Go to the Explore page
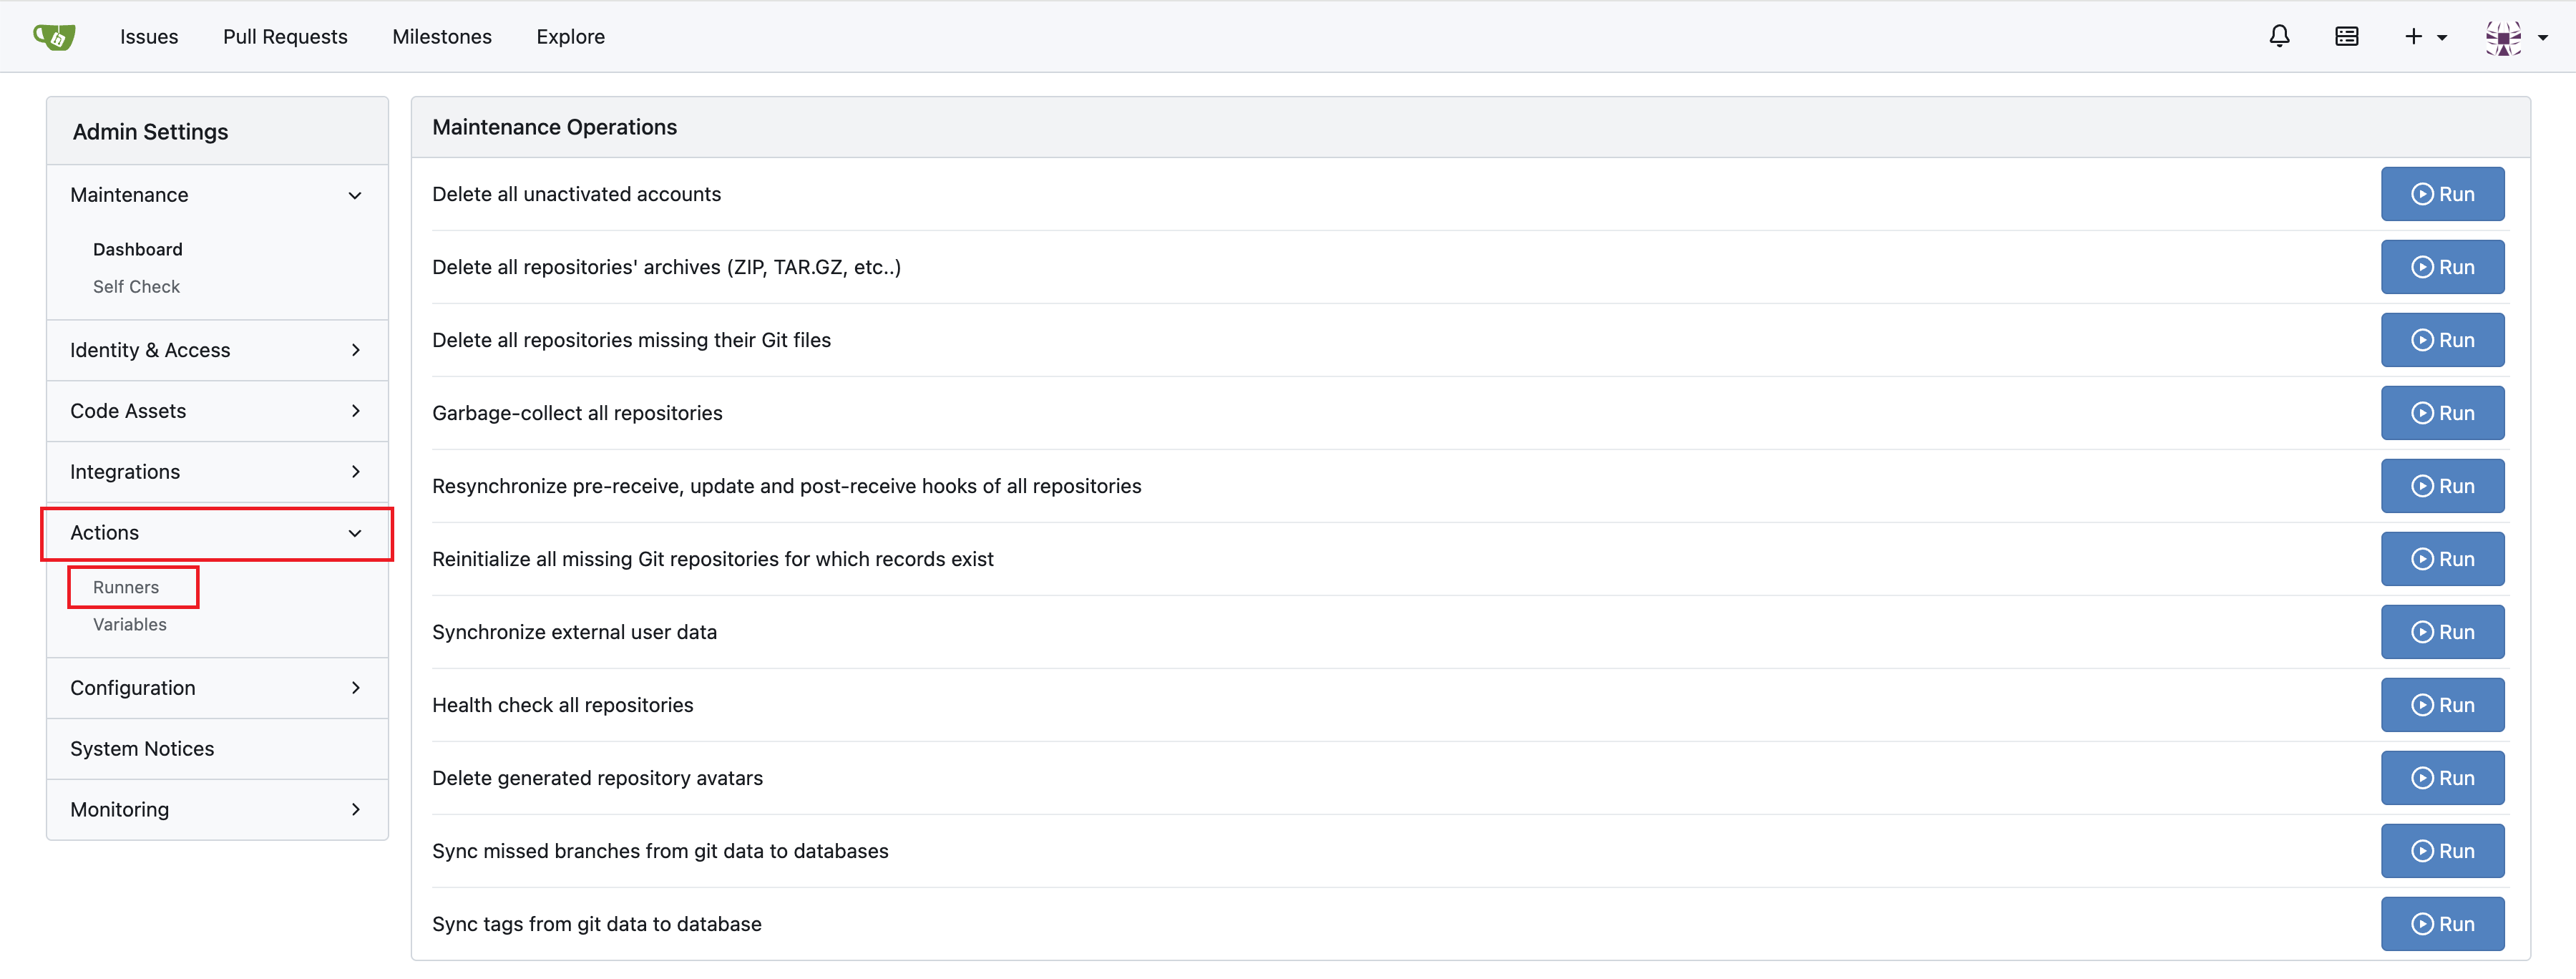This screenshot has height=979, width=2576. coord(570,37)
